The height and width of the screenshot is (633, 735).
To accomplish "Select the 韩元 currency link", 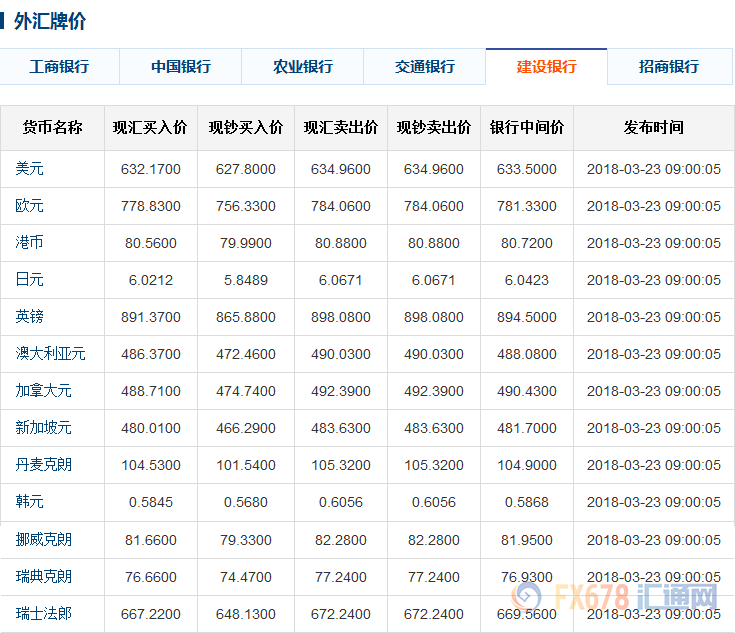I will click(30, 502).
